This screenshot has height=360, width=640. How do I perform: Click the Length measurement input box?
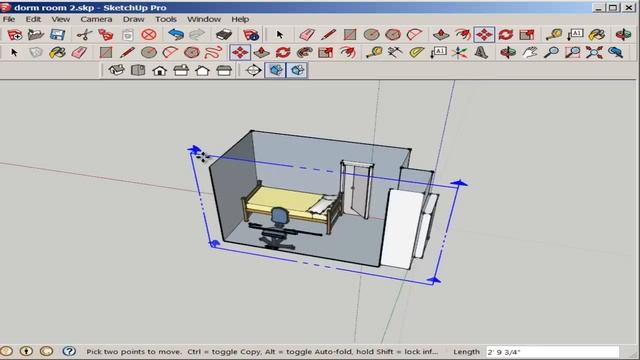tap(552, 352)
